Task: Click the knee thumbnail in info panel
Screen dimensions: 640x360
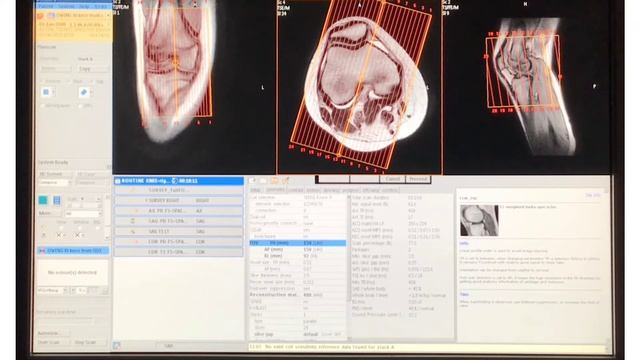Action: pyautogui.click(x=479, y=220)
